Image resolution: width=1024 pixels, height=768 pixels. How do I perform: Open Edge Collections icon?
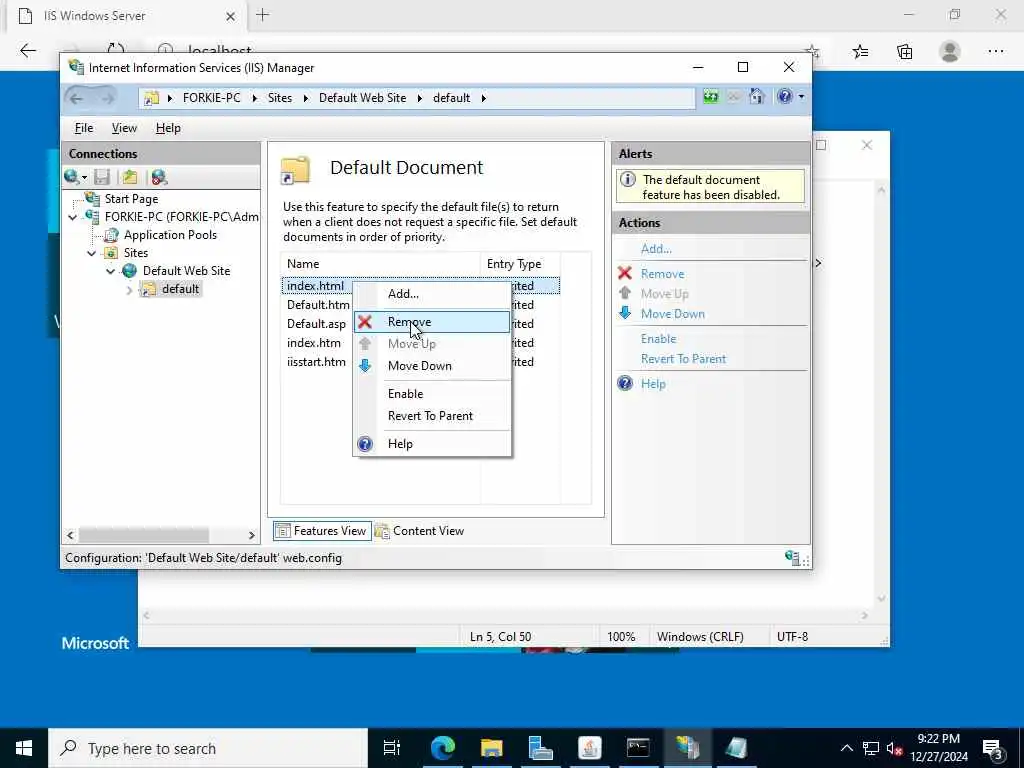pyautogui.click(x=904, y=52)
